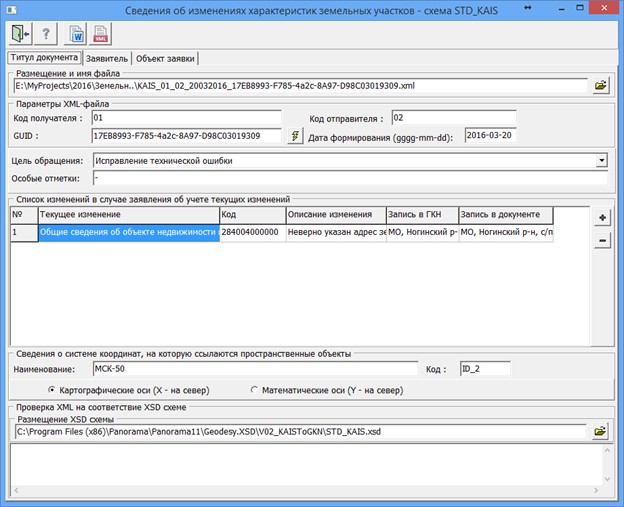Add a change row with plus button
Viewport: 624px width, 507px height.
pos(602,218)
